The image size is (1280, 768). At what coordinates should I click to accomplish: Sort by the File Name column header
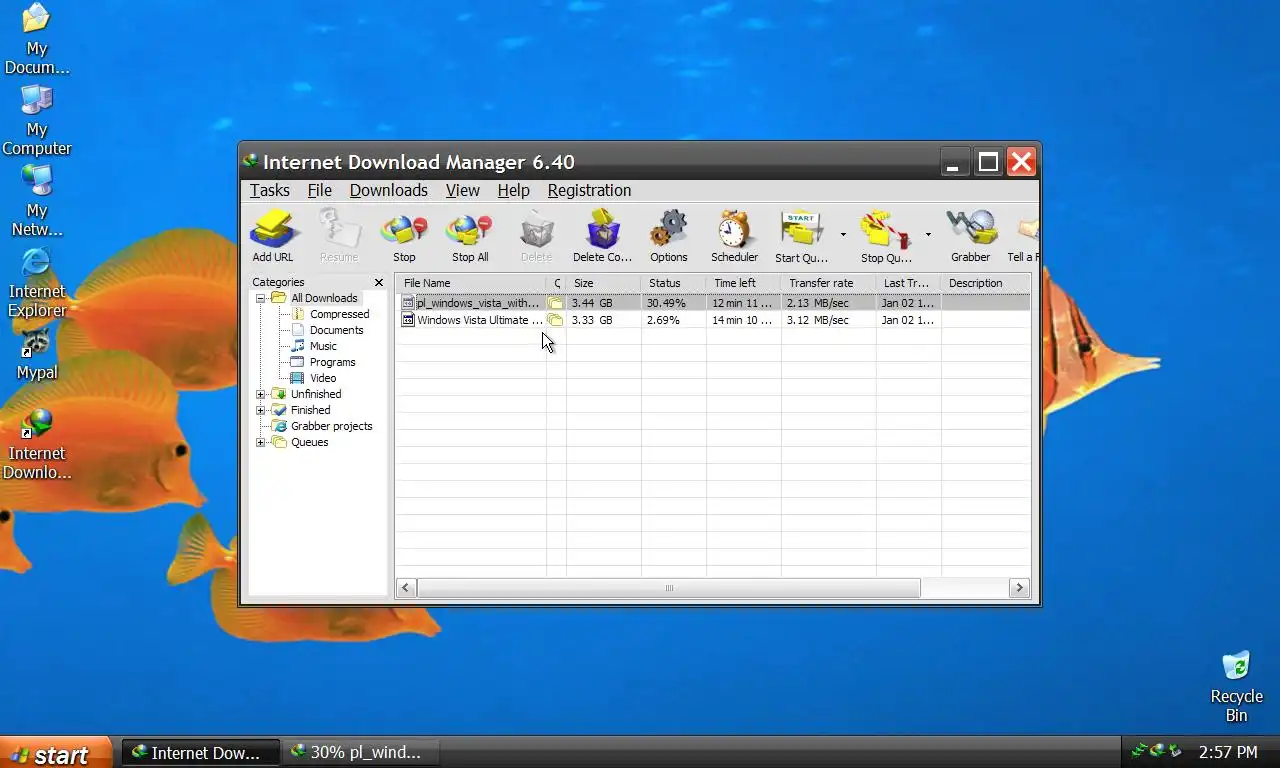(471, 283)
